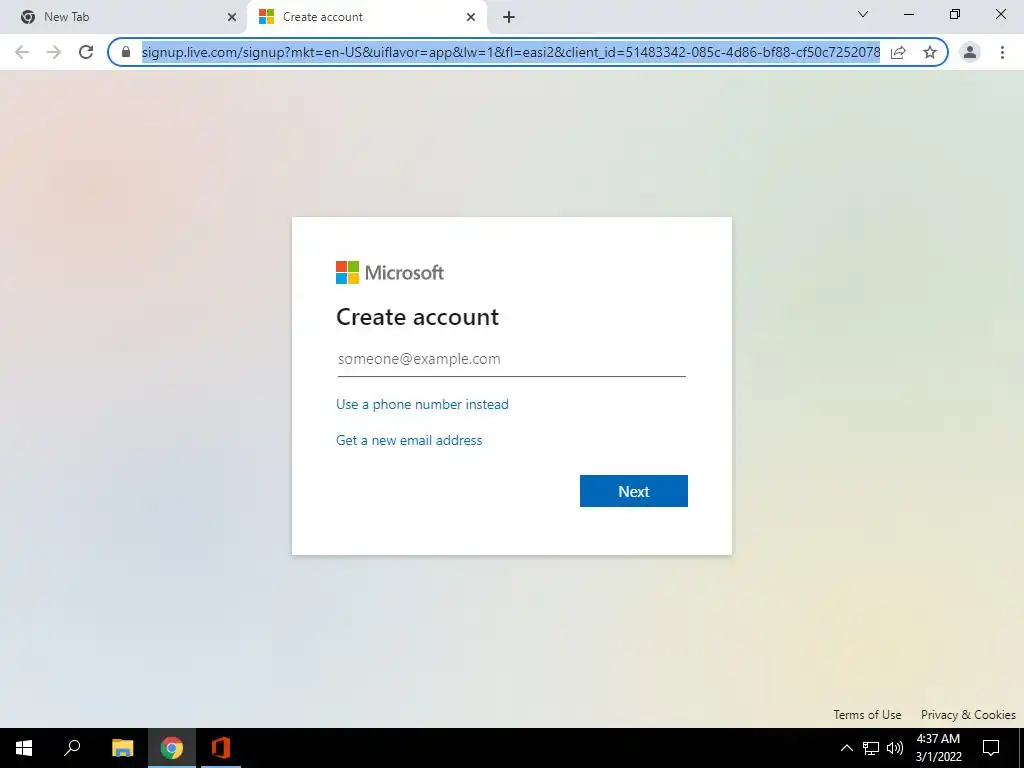
Task: Open the Privacy & Cookies link
Action: click(x=968, y=714)
